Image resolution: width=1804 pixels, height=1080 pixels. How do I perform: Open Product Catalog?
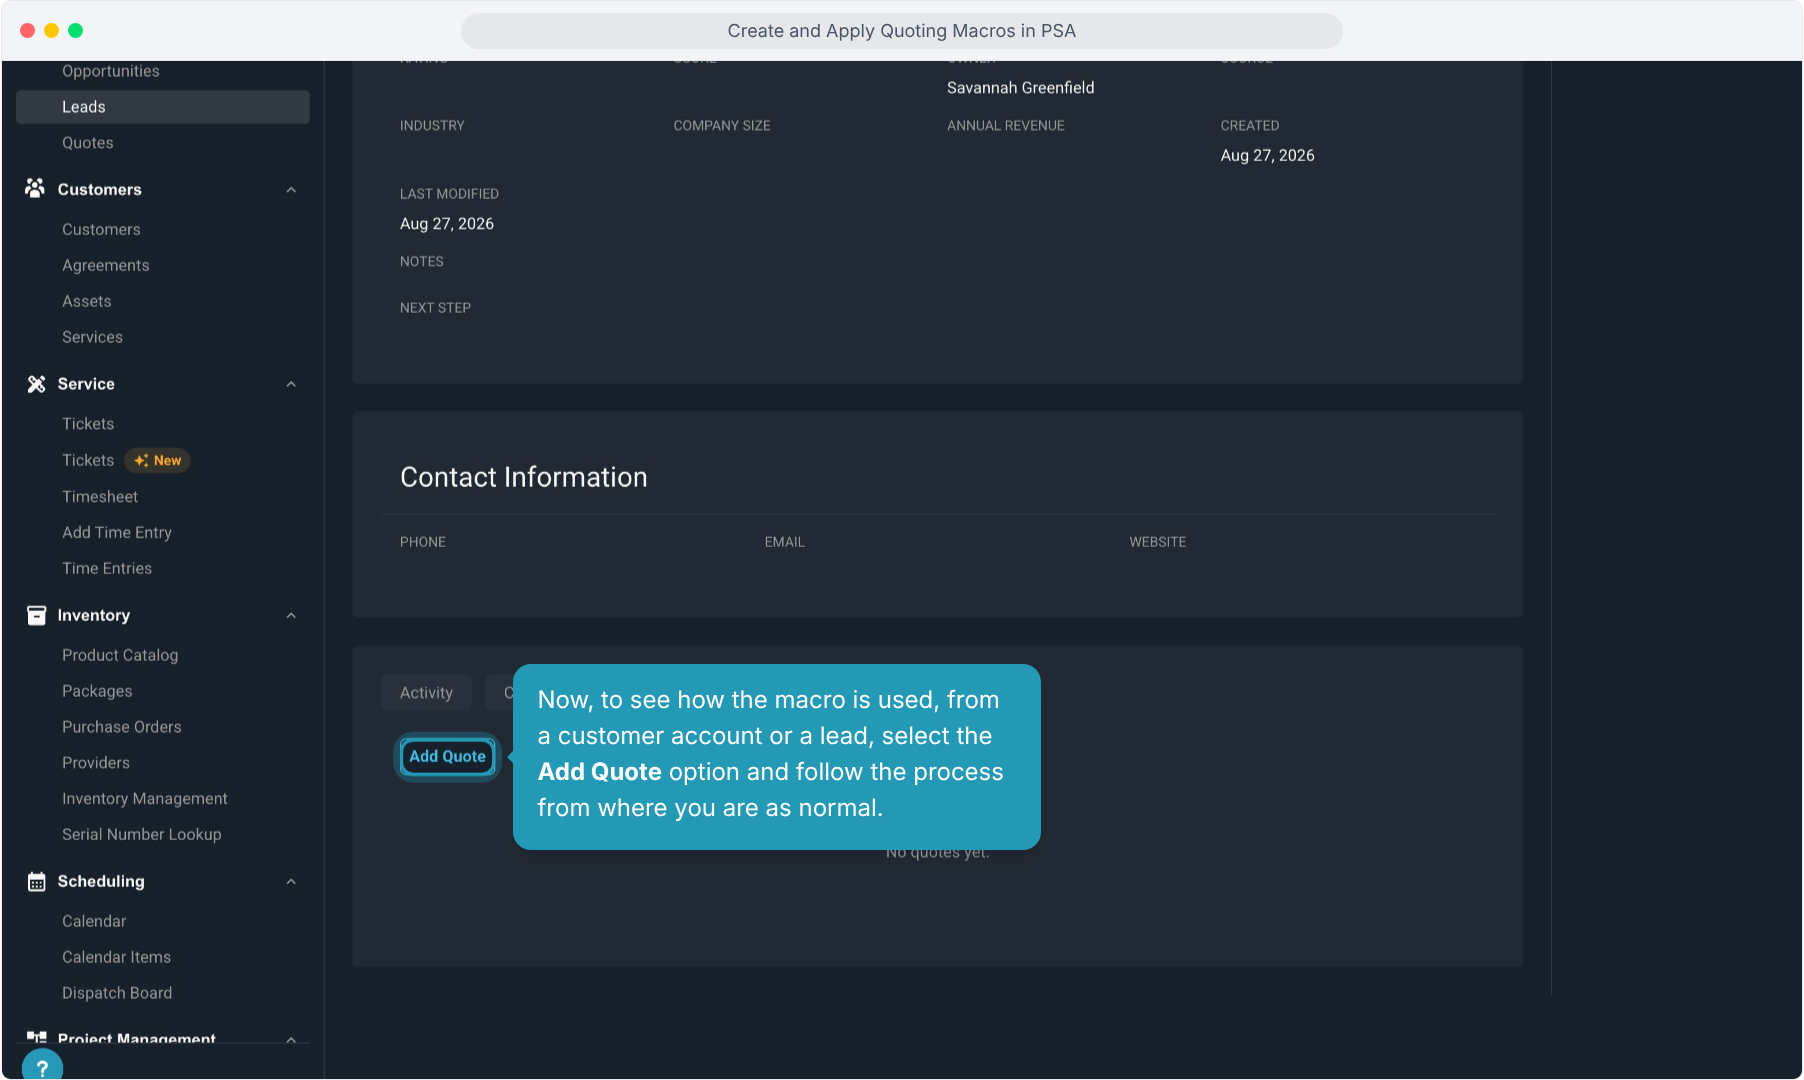click(120, 655)
